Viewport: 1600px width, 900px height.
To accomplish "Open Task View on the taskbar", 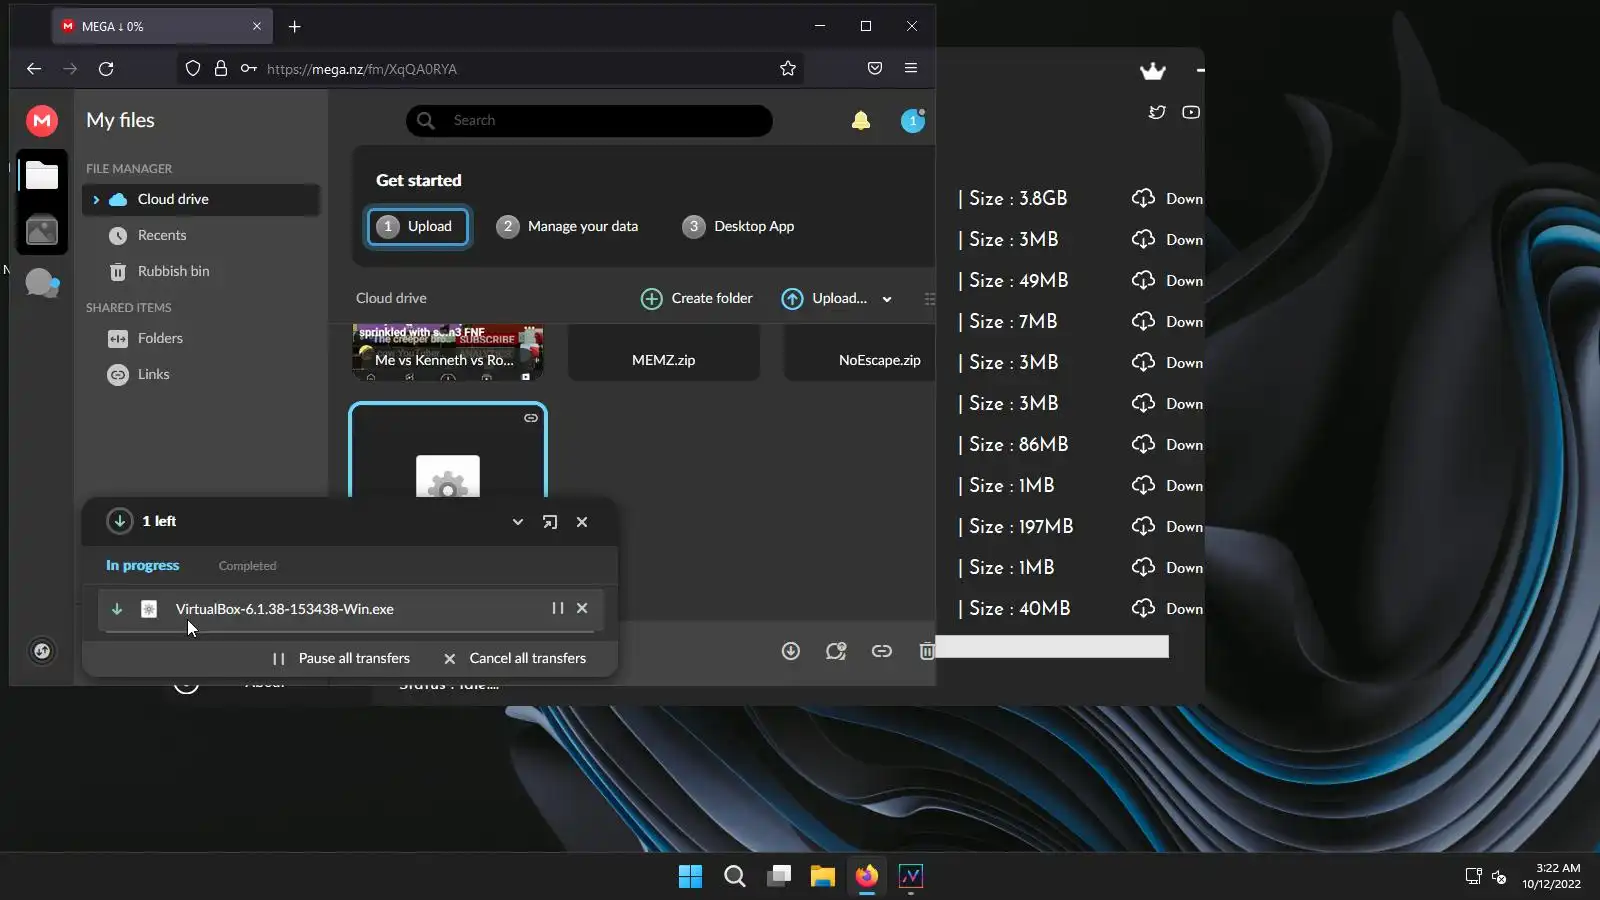I will pos(779,877).
